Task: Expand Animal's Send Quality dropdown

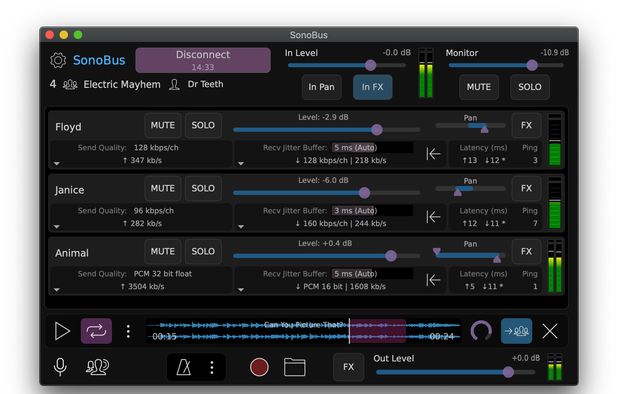Action: pyautogui.click(x=57, y=290)
